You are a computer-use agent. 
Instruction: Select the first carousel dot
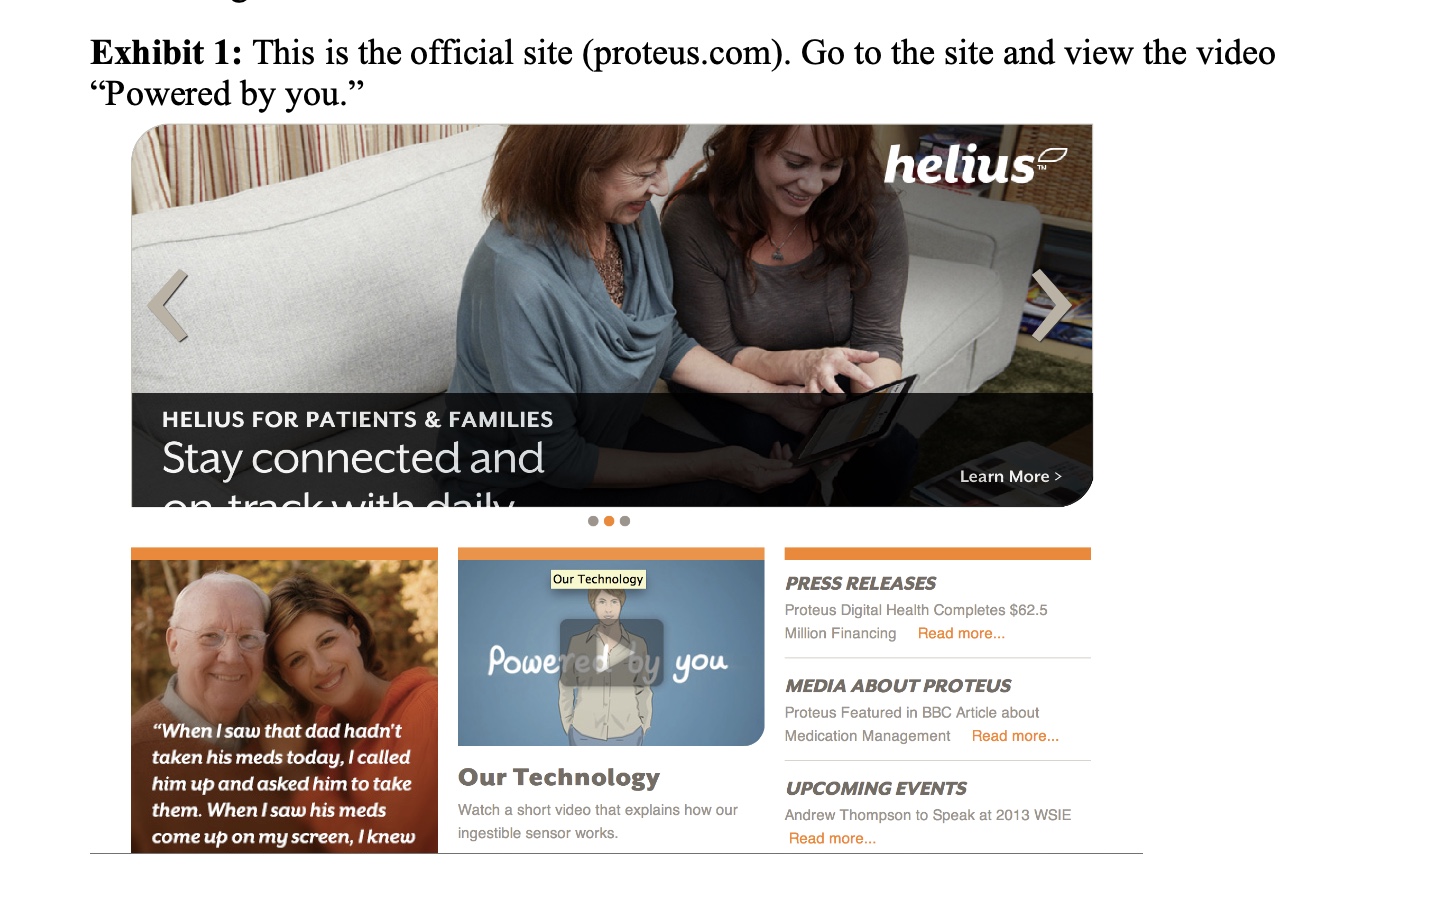click(593, 521)
